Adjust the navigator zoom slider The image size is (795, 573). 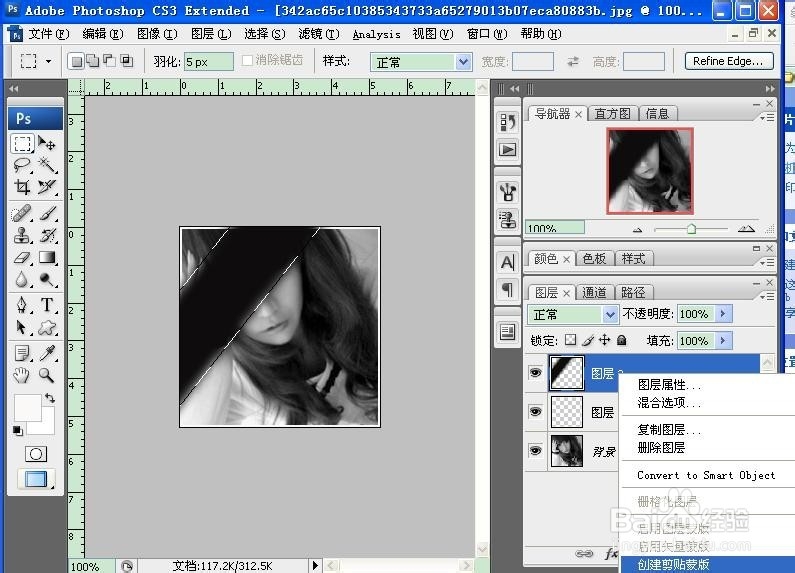pos(692,229)
